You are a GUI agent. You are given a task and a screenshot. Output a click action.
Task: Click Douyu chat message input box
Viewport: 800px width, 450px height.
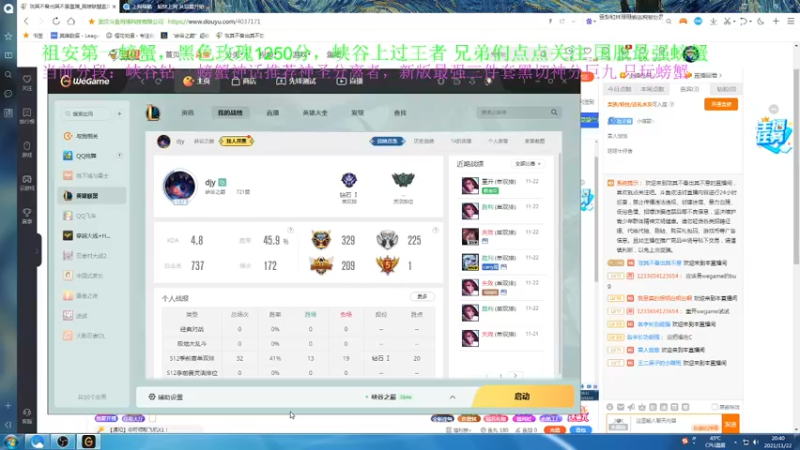click(x=676, y=424)
